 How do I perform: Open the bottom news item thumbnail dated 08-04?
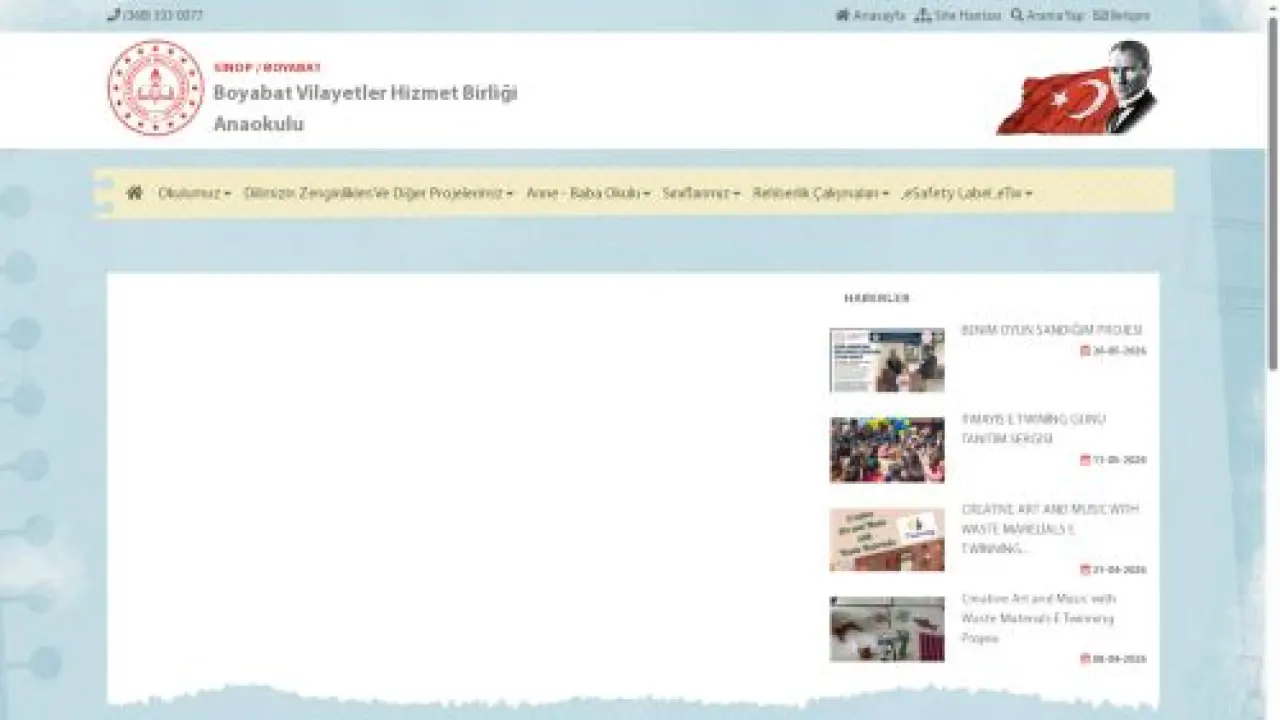tap(887, 629)
